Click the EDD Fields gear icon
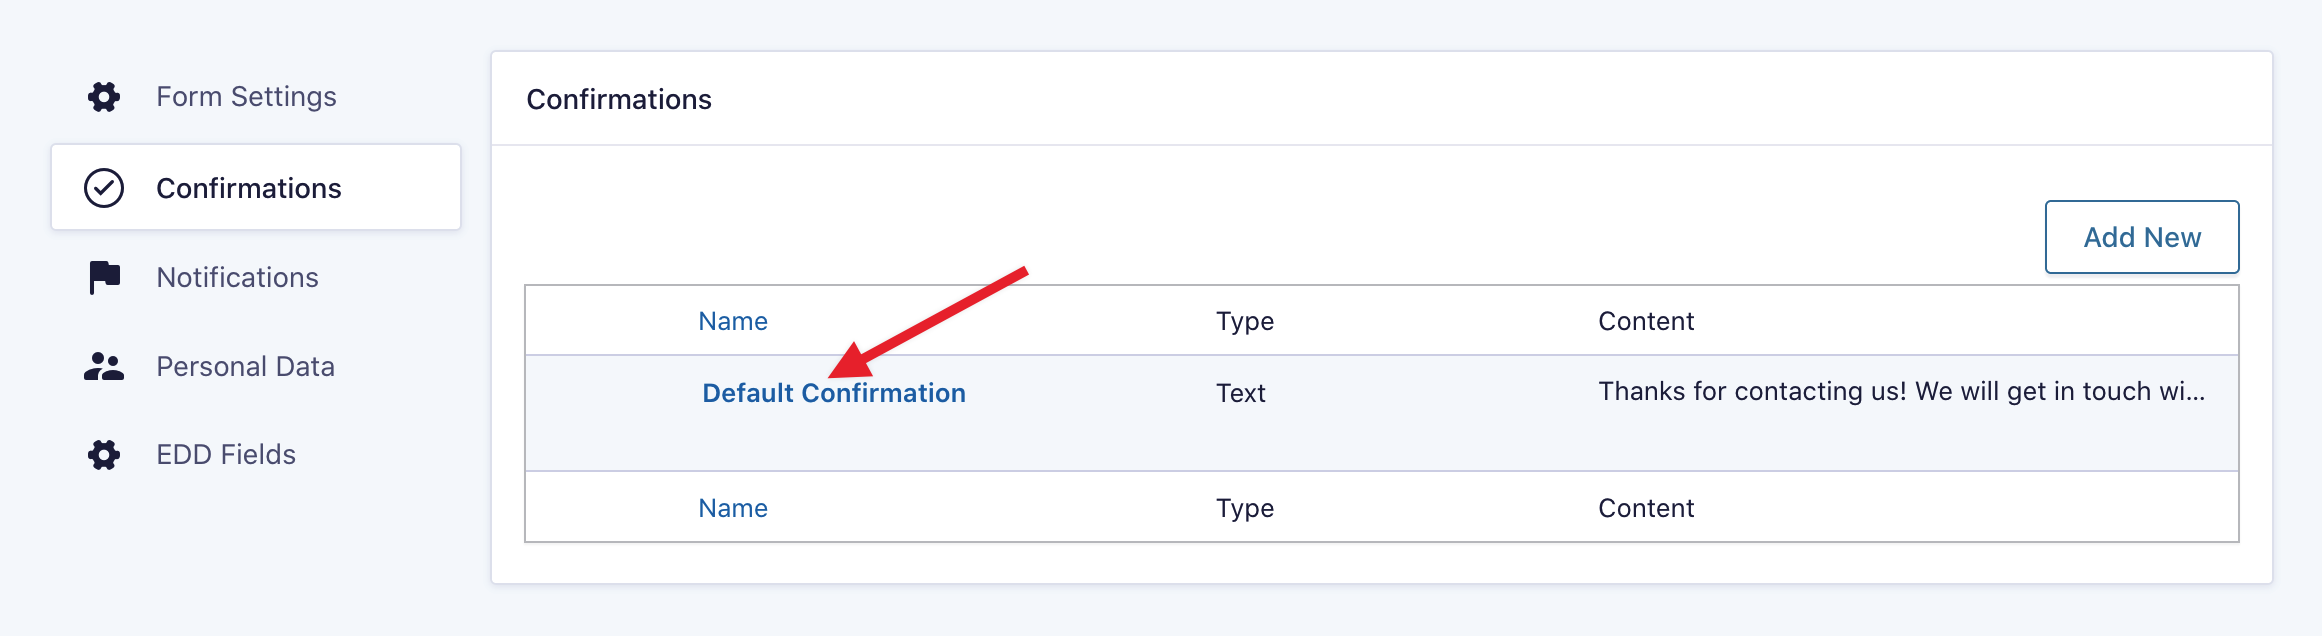 (104, 455)
